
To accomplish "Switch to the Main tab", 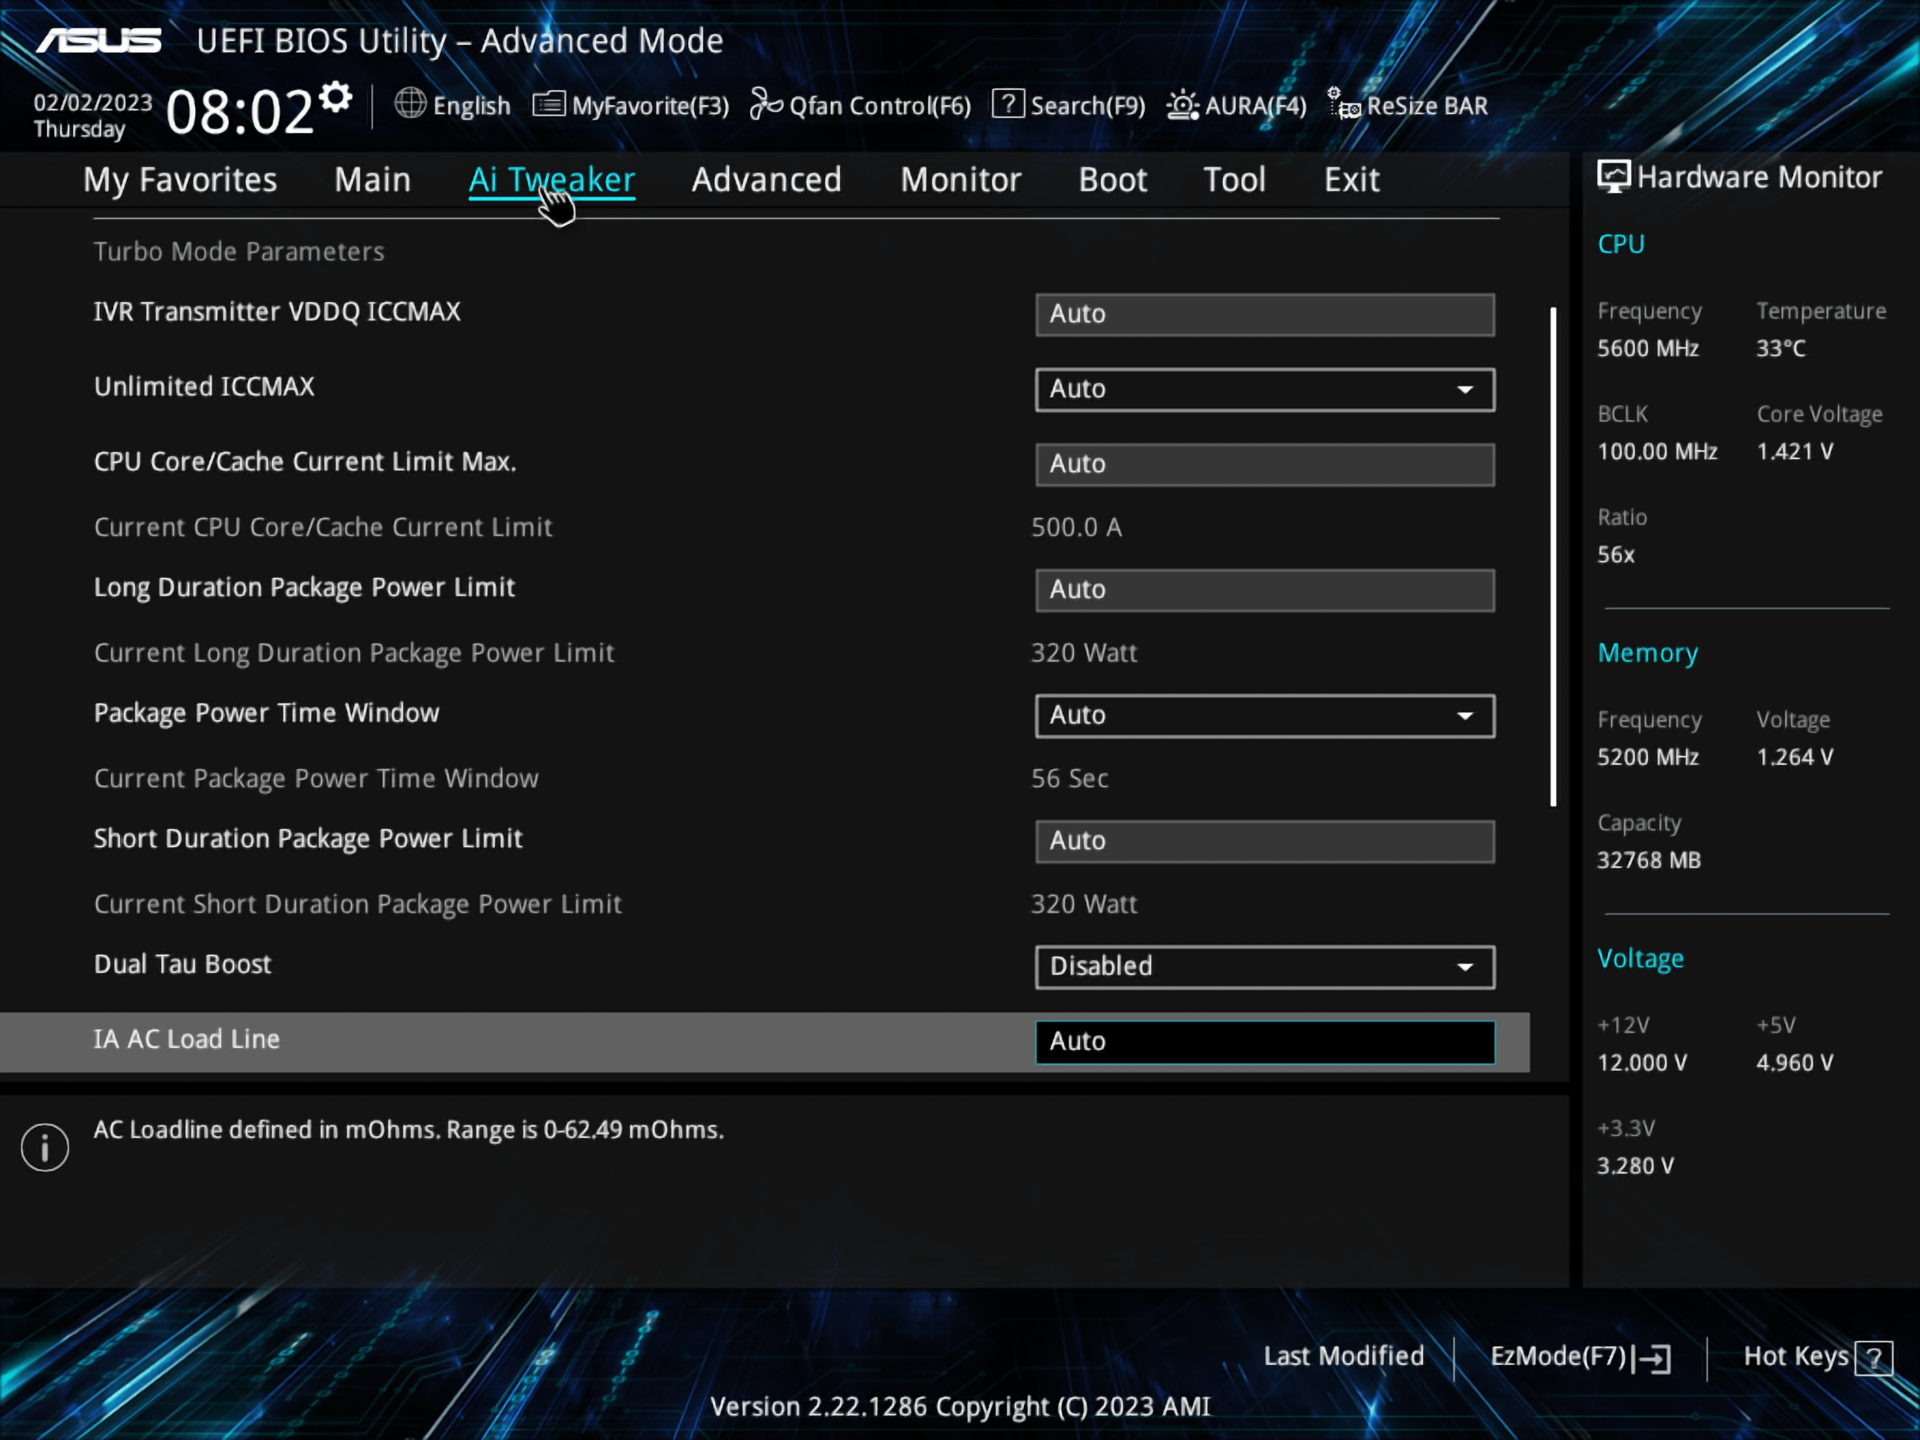I will [373, 180].
